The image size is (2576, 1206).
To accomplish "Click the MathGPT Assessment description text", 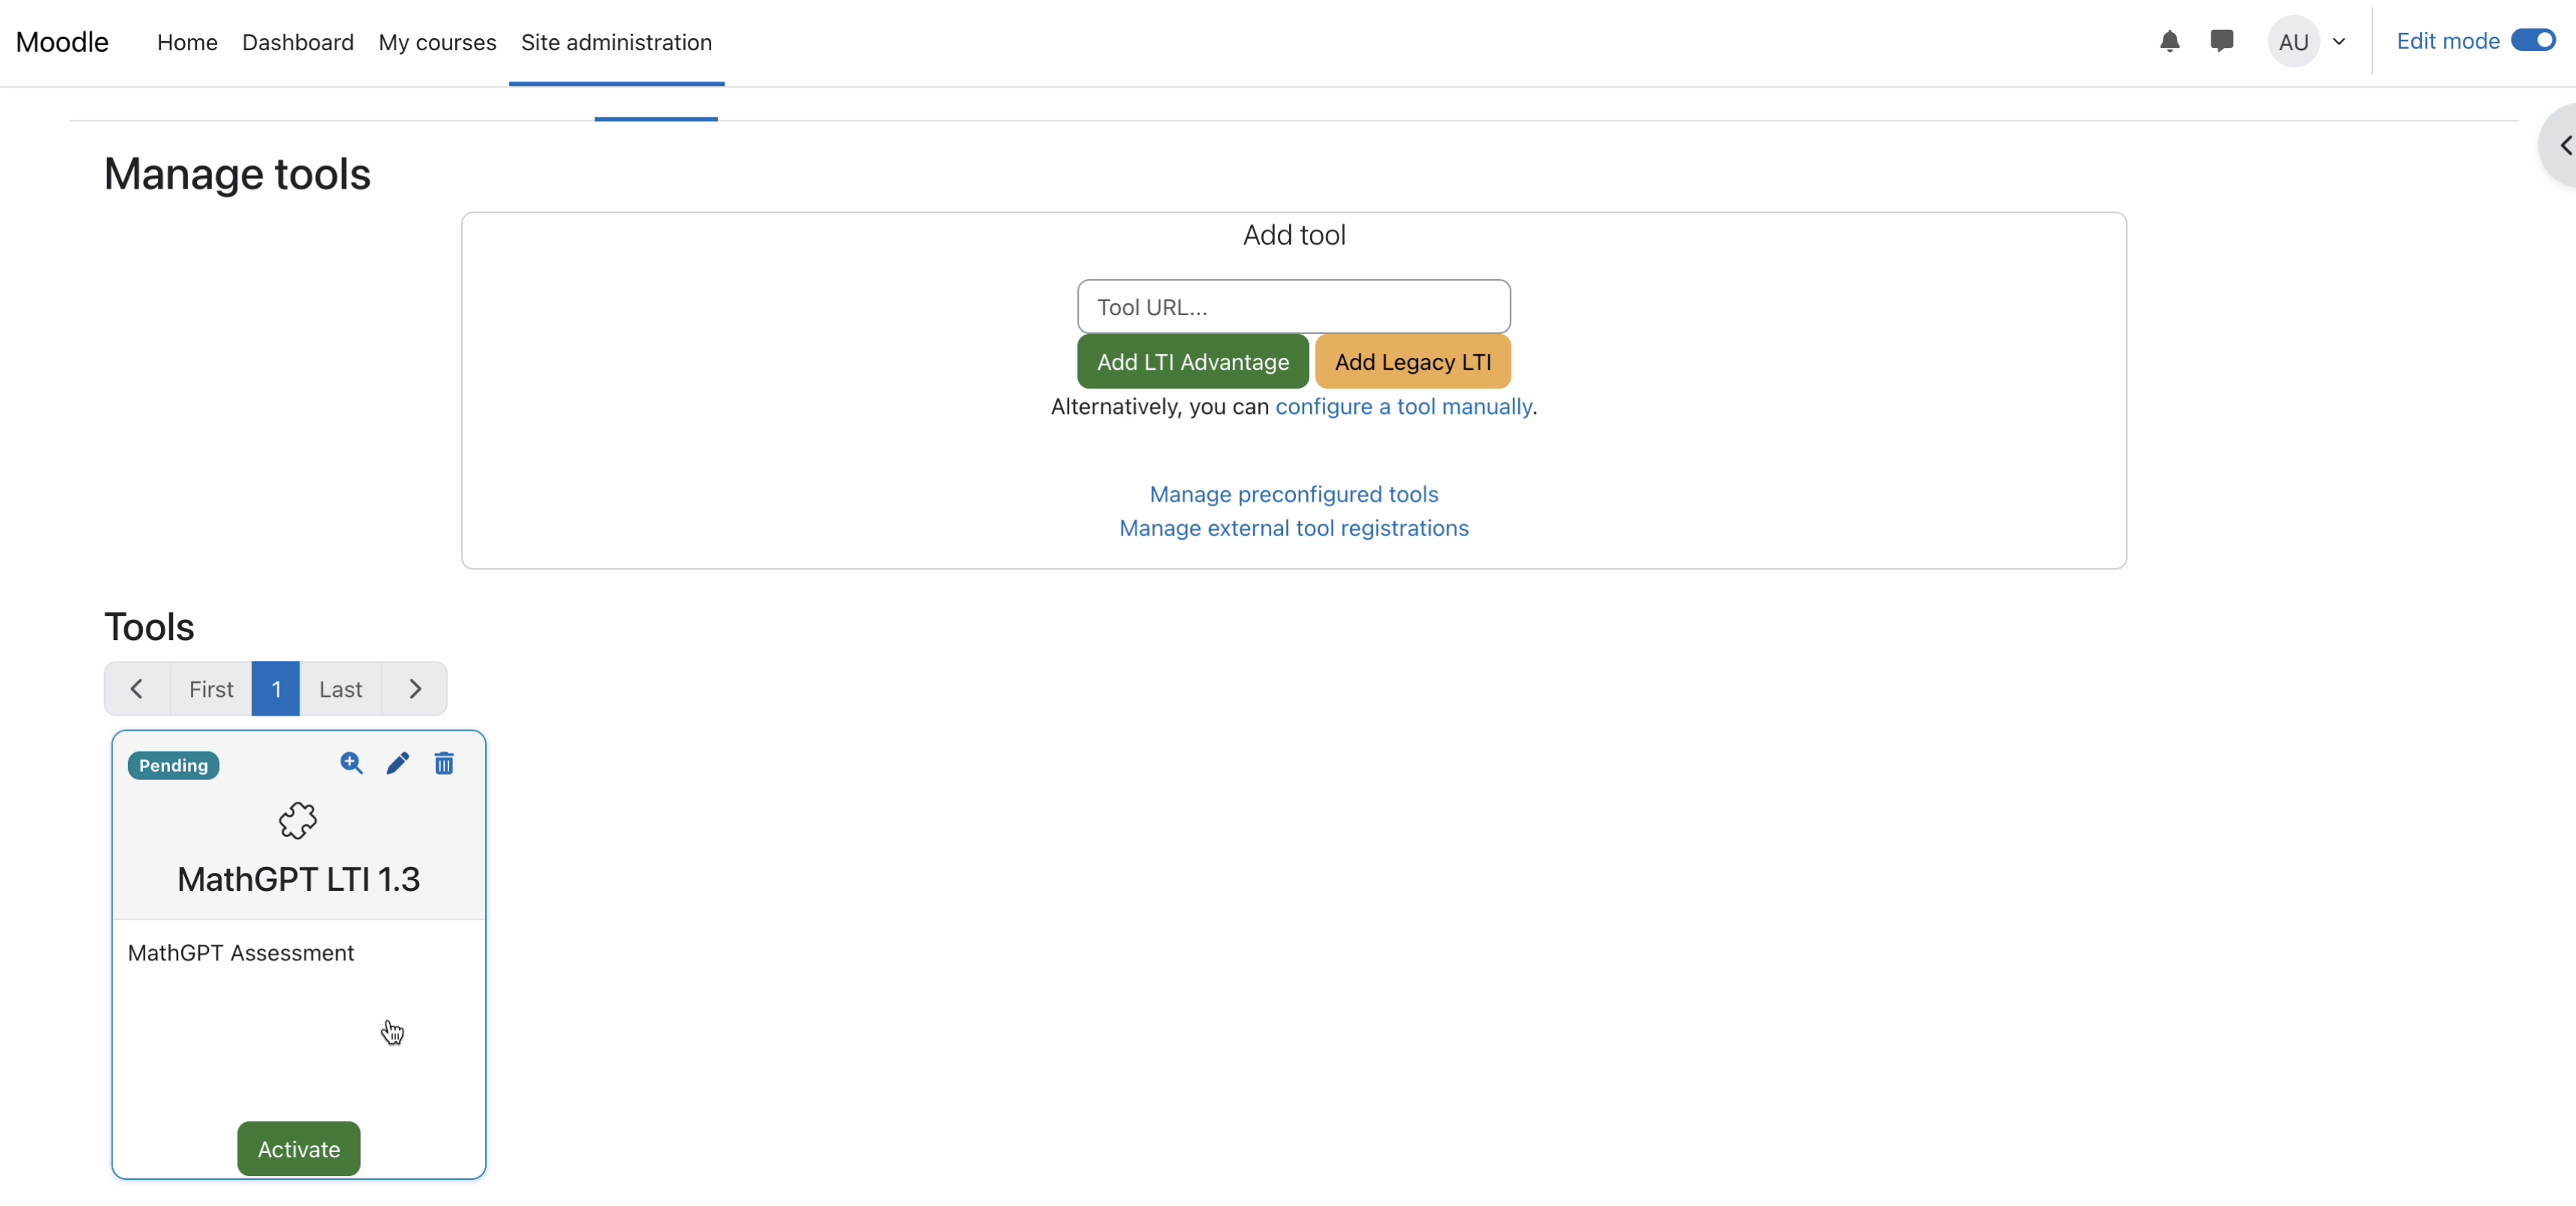I will [241, 953].
